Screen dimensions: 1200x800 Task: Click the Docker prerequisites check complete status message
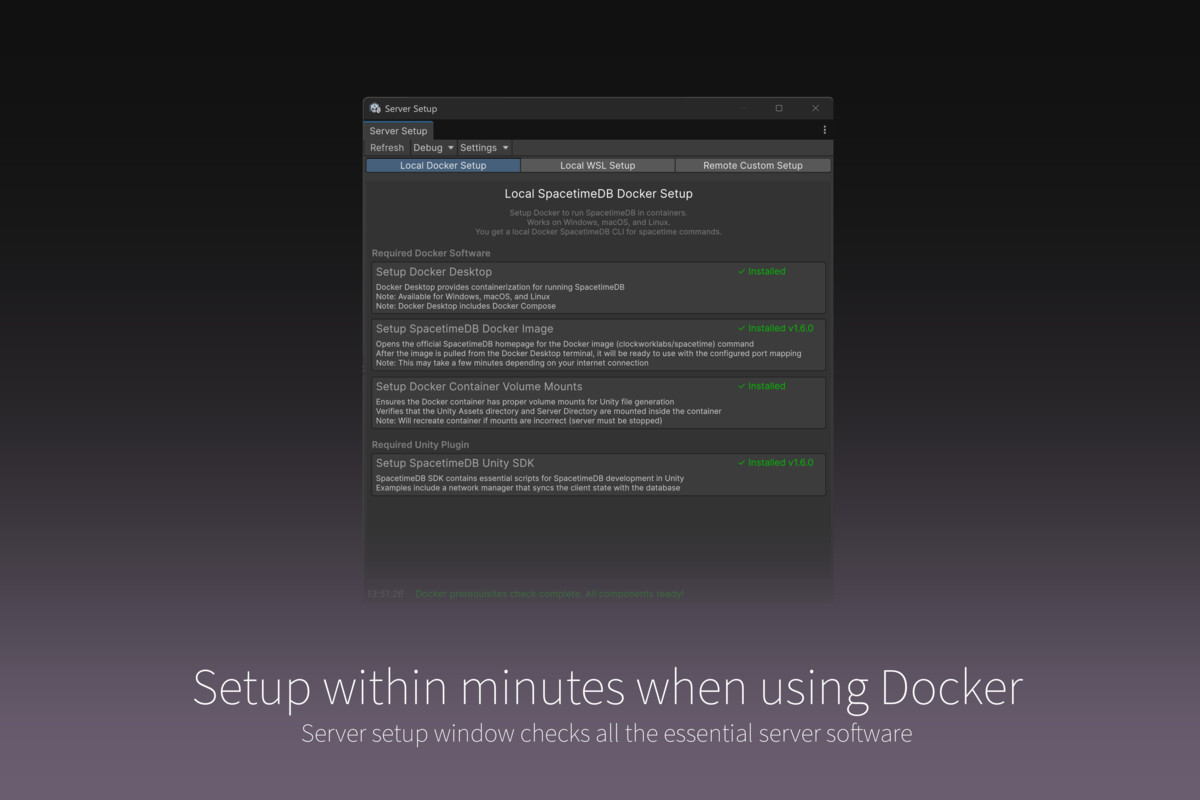549,594
